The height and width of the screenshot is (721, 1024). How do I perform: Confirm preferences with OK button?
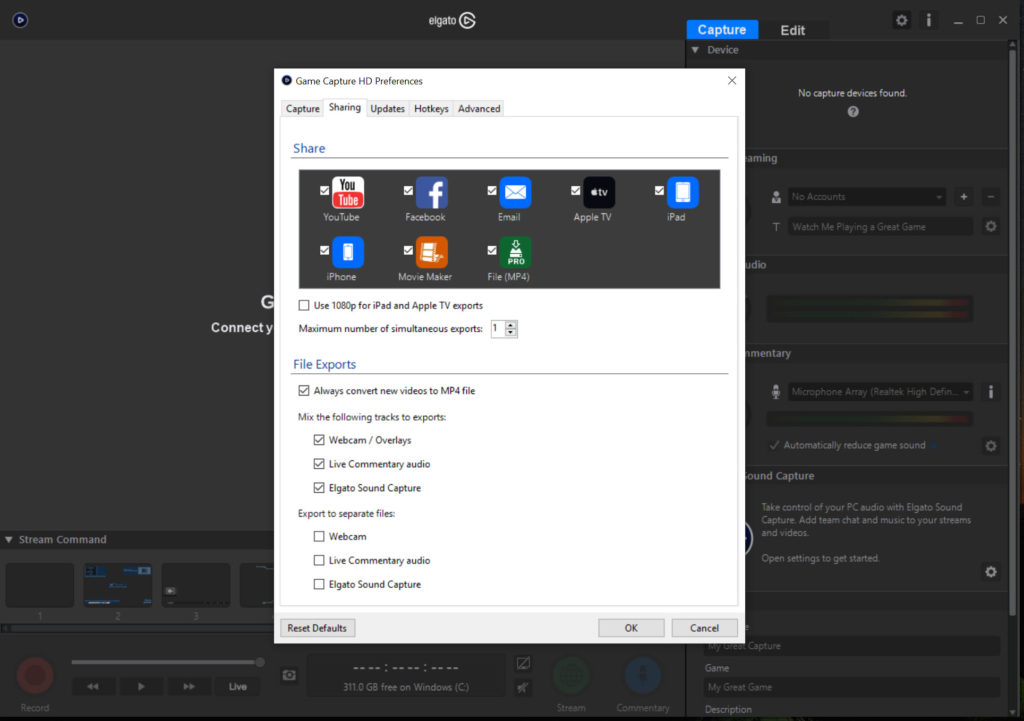click(x=631, y=628)
